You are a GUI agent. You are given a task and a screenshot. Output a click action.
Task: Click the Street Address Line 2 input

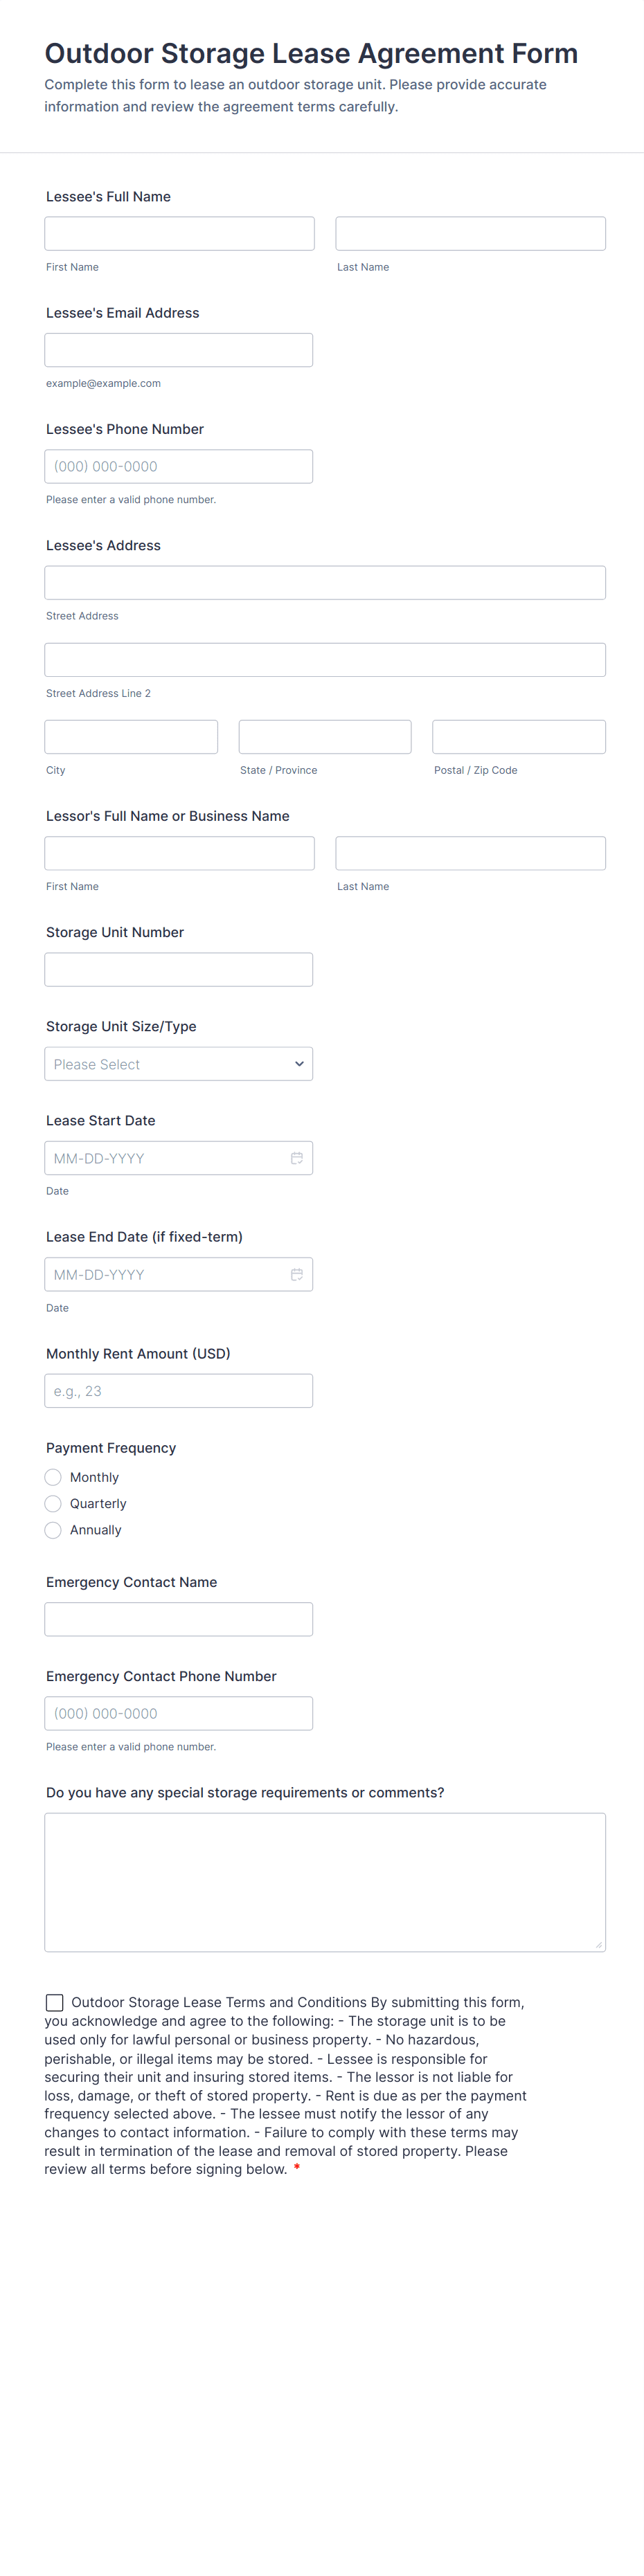pyautogui.click(x=324, y=660)
